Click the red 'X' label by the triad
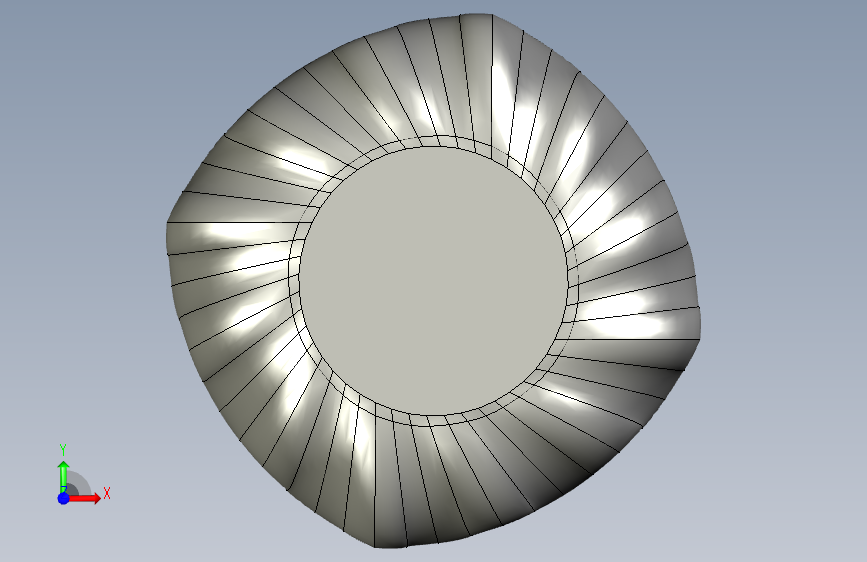This screenshot has width=867, height=562. 107,493
